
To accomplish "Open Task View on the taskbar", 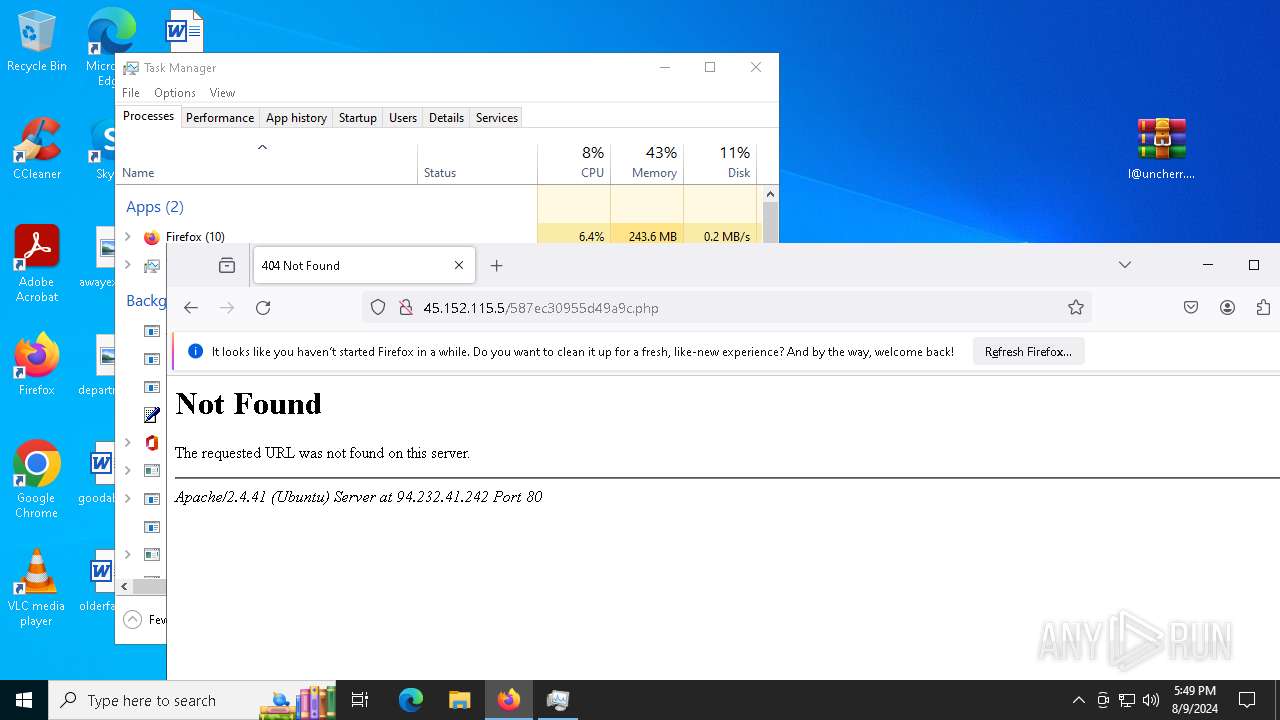I will (x=360, y=700).
